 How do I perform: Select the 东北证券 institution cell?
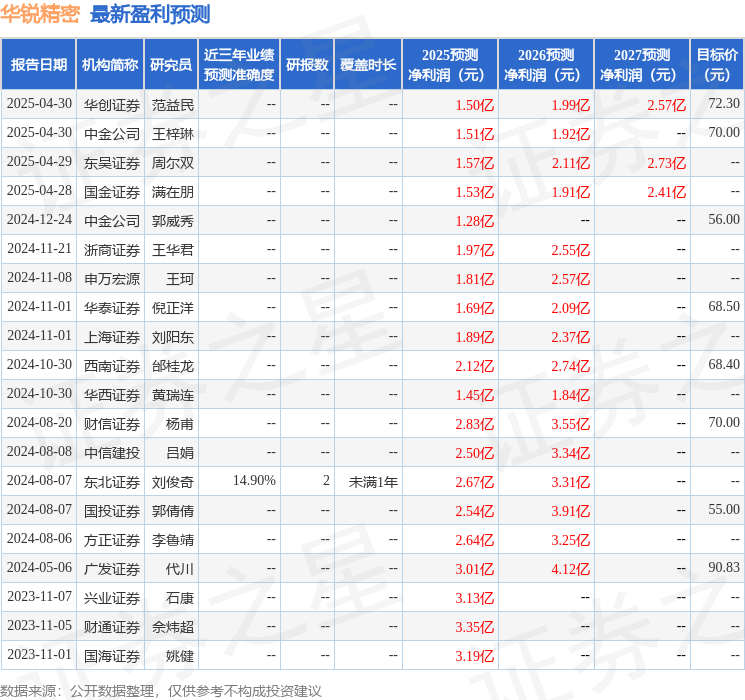tap(112, 481)
